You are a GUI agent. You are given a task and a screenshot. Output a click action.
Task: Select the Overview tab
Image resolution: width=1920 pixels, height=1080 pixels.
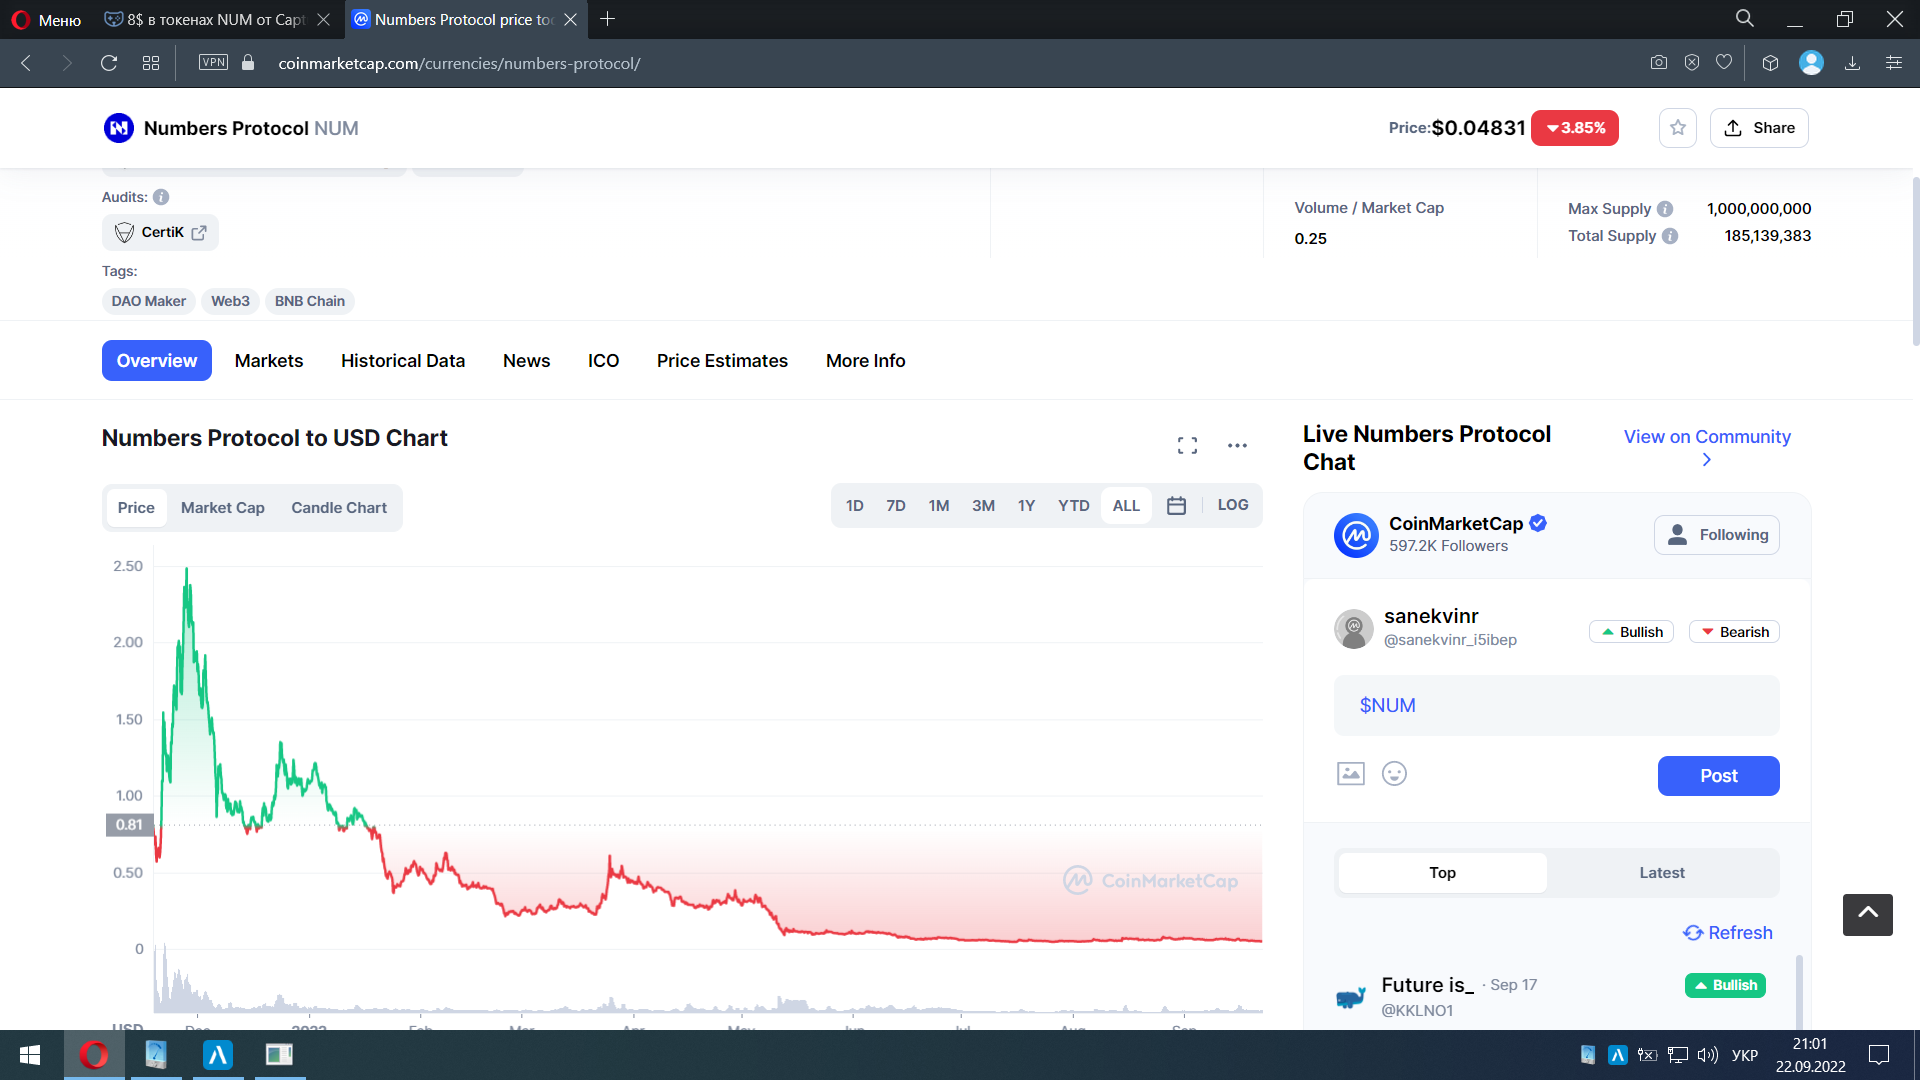pyautogui.click(x=157, y=361)
